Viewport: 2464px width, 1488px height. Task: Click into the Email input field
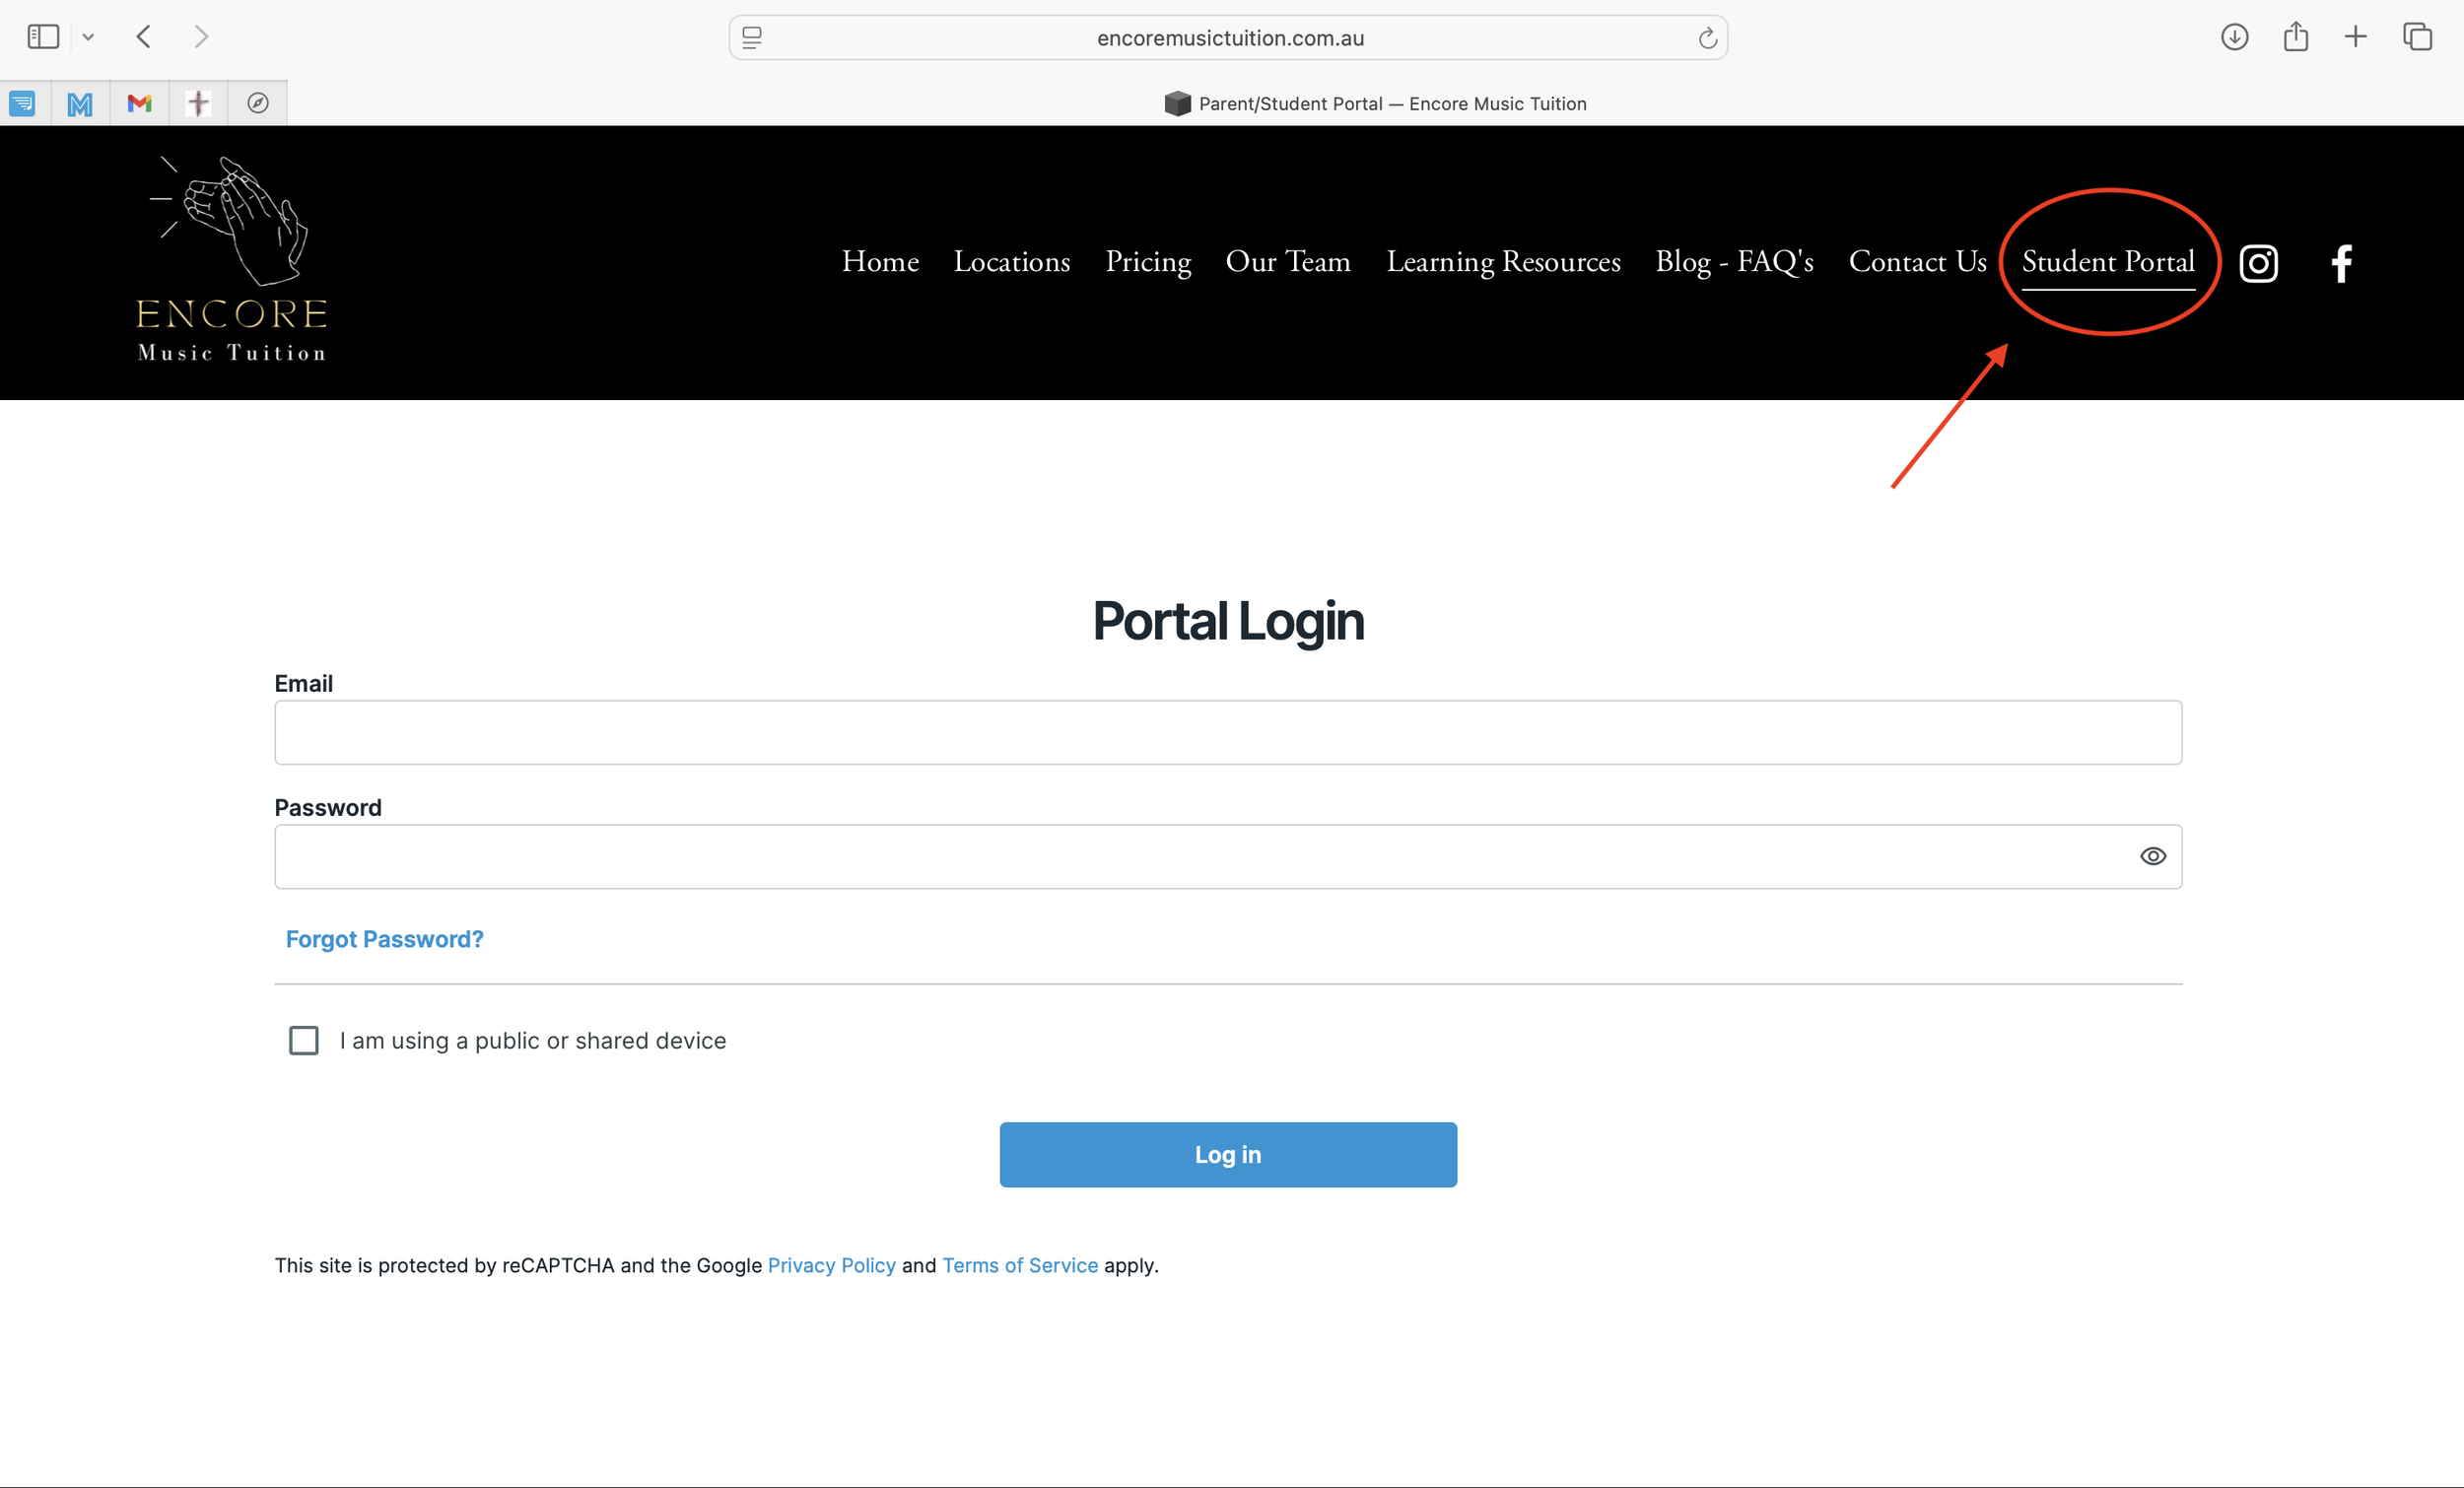point(1227,732)
